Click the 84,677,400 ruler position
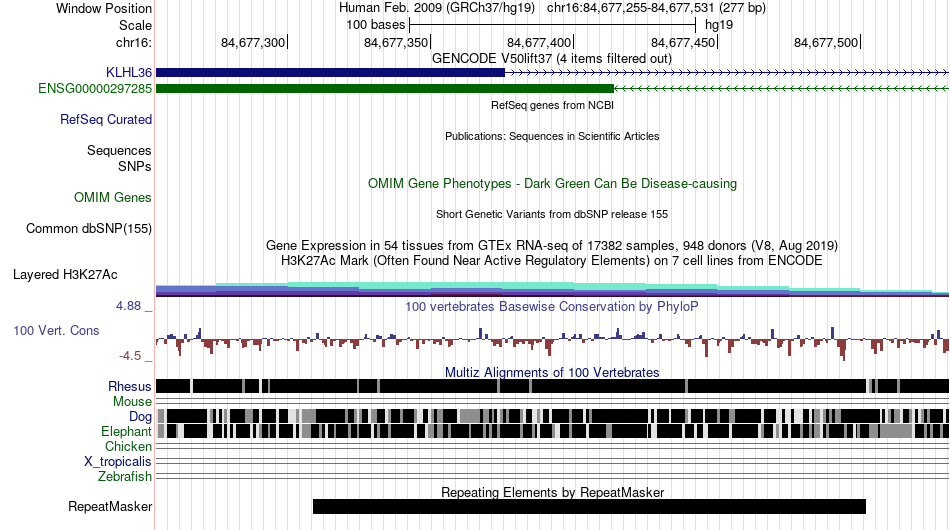The height and width of the screenshot is (530, 950). click(x=539, y=42)
